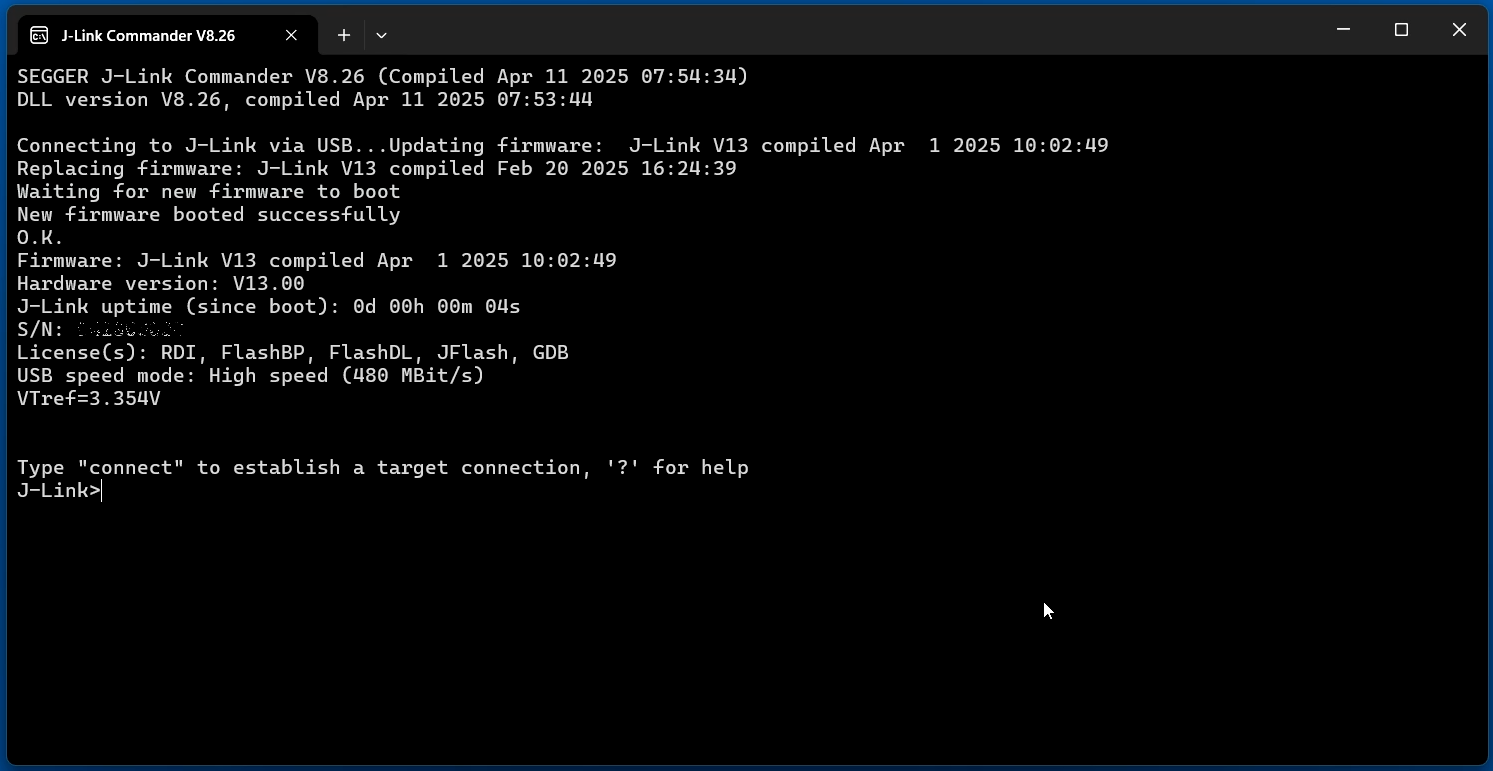Viewport: 1493px width, 771px height.
Task: Click the New firmware booted successfully line
Action: [x=209, y=214]
